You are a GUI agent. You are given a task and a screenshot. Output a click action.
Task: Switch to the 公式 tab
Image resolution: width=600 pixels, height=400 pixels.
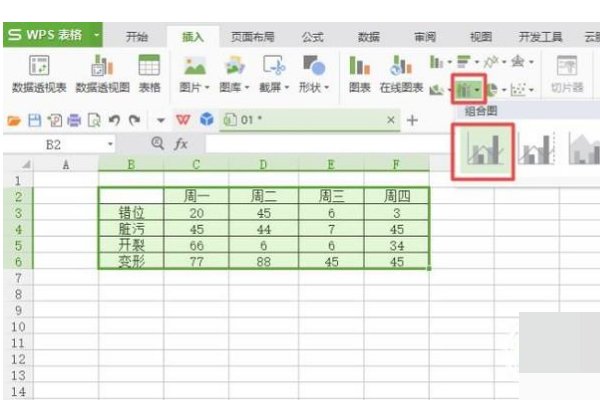coord(313,37)
